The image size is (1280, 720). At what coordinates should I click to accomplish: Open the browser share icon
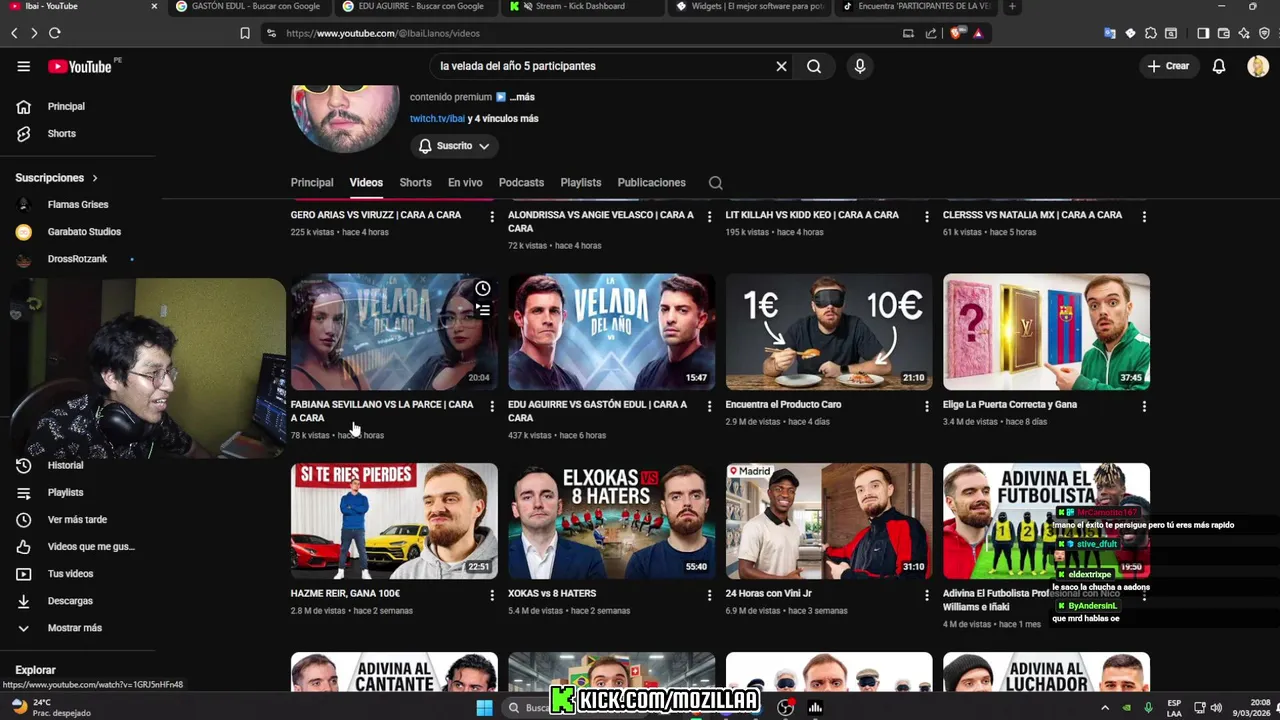click(931, 33)
